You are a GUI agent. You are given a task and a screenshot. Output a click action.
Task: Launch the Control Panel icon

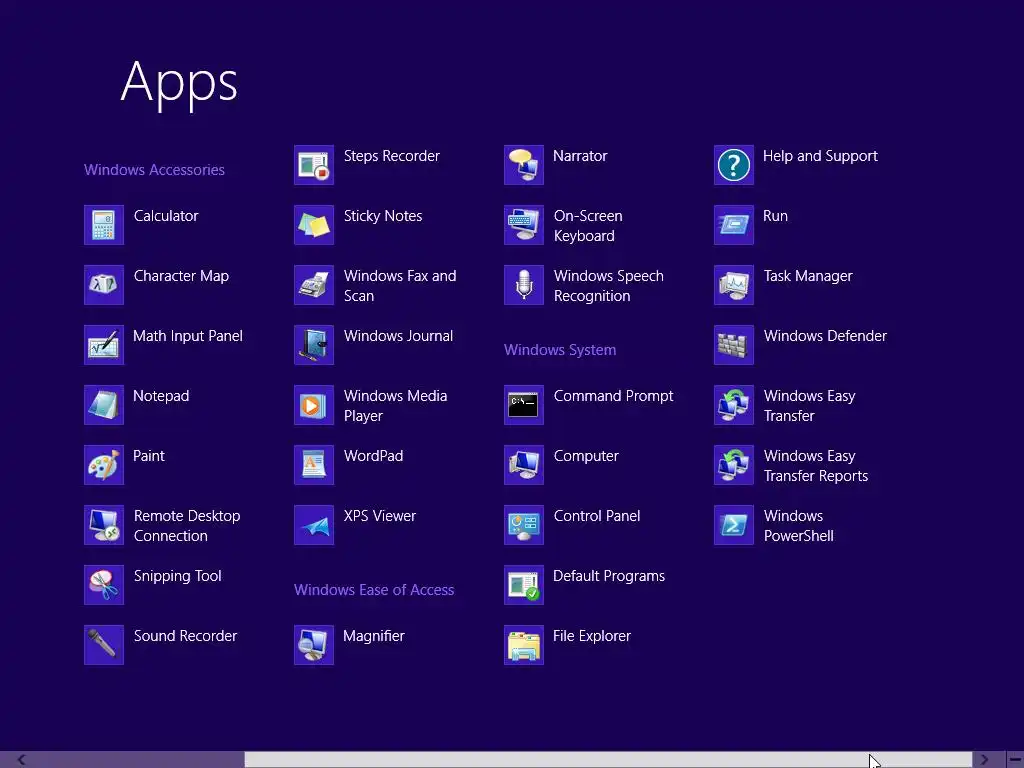pyautogui.click(x=524, y=526)
